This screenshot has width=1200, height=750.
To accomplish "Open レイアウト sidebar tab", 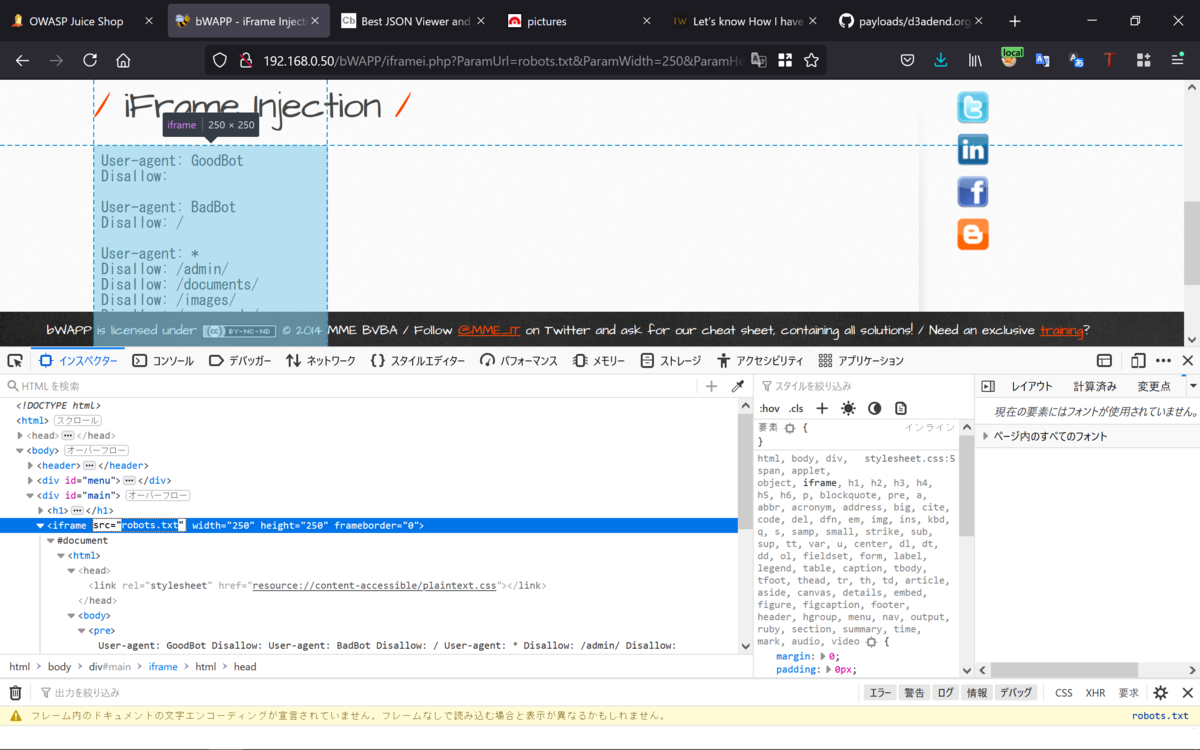I will [1031, 386].
